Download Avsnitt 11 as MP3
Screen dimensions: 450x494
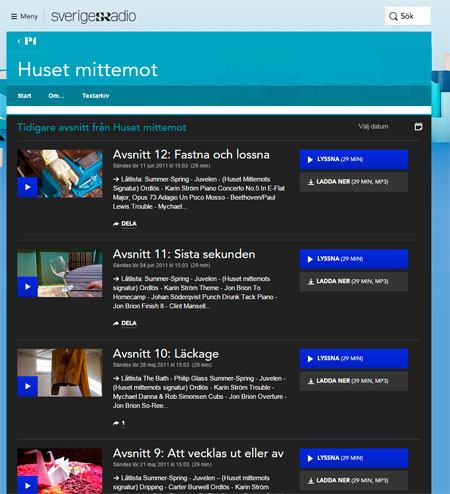click(354, 282)
